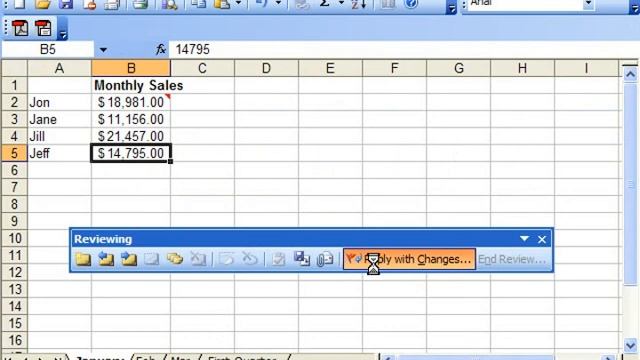Open the Undo history dropdown arrow

[278, 3]
